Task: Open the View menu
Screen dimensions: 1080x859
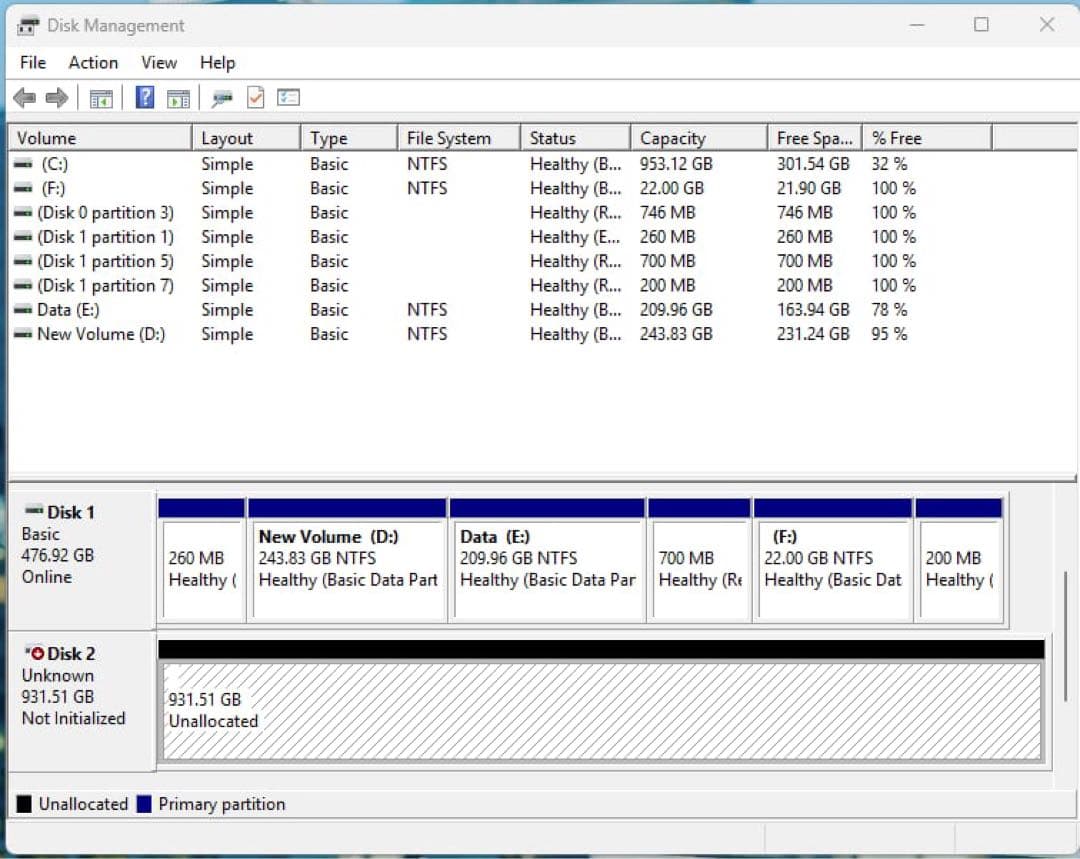Action: (158, 62)
